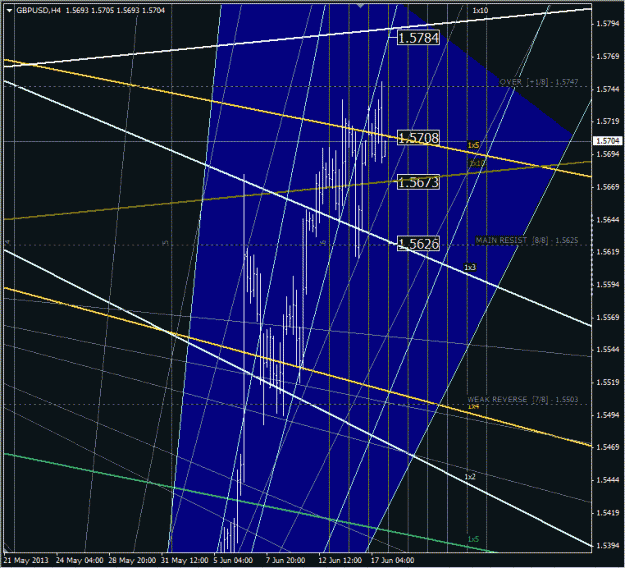Screen dimensions: 625x568
Task: Click the 17 Jun 04:00 time label
Action: pos(393,560)
